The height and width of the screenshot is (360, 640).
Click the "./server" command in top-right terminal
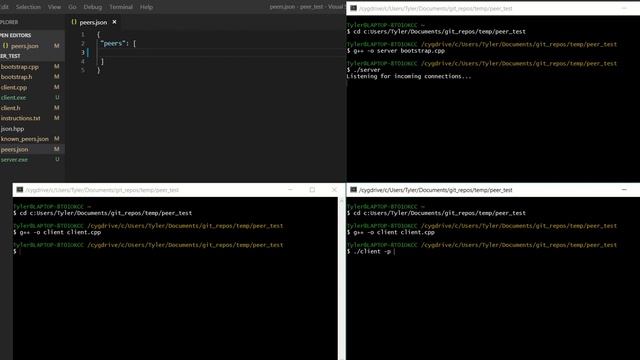(x=367, y=70)
